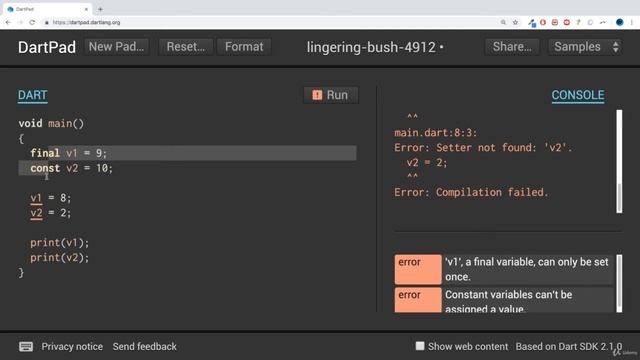Open the color picker eyedropper extension

click(531, 23)
